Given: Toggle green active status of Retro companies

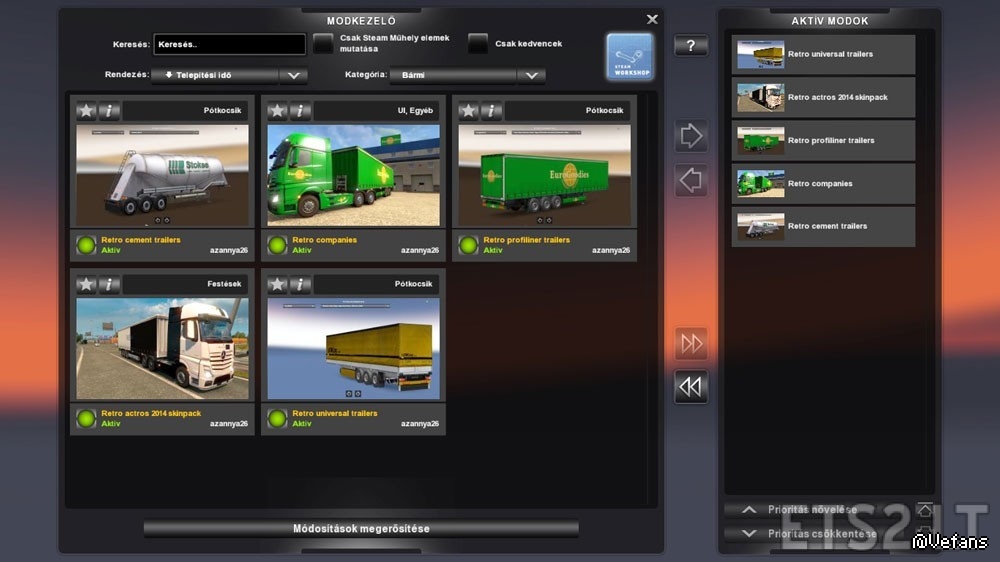Looking at the screenshot, I should 277,245.
